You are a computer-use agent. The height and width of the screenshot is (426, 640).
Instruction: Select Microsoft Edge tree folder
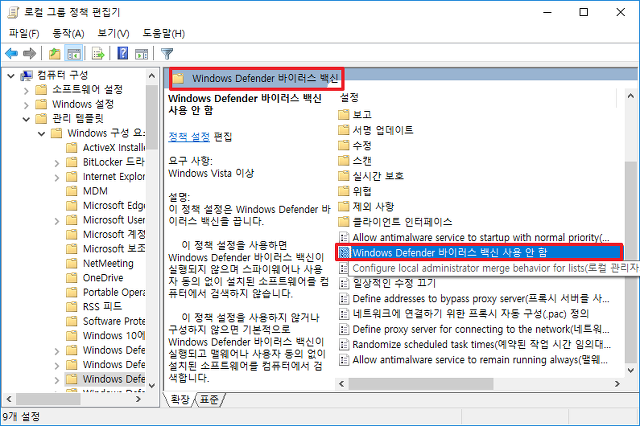tap(106, 205)
